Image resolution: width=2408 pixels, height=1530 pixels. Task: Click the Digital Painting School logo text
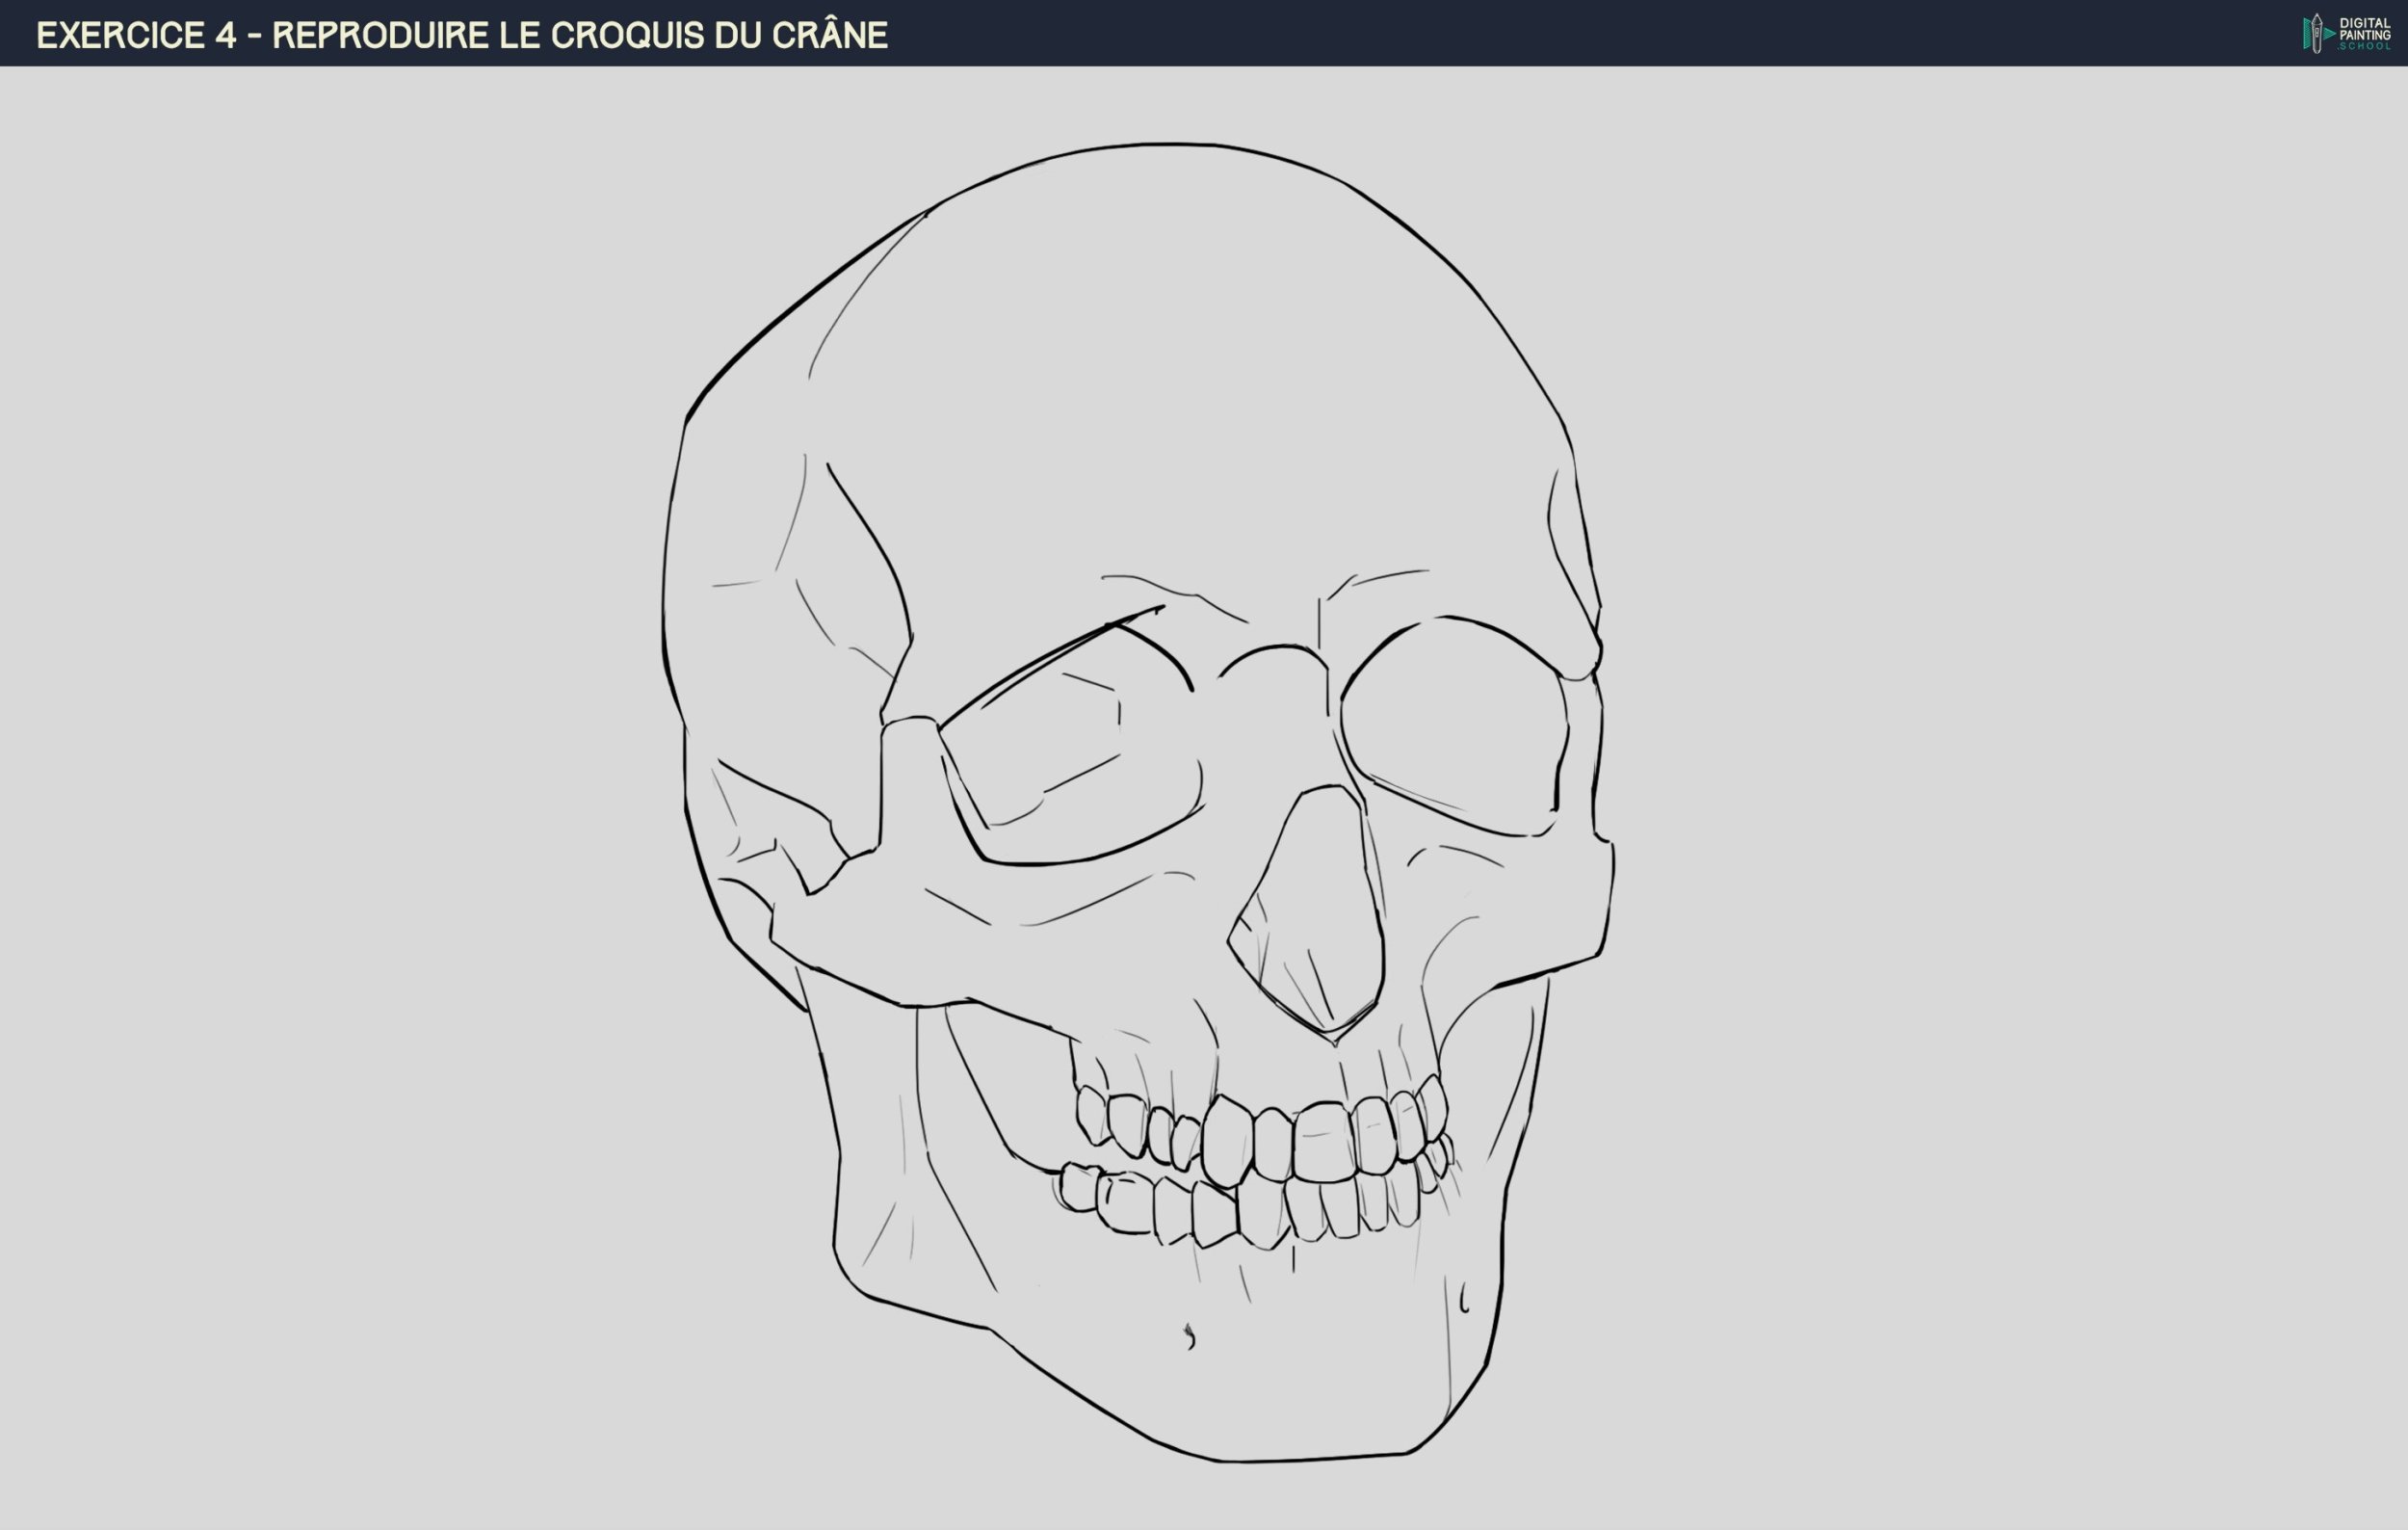point(2364,33)
